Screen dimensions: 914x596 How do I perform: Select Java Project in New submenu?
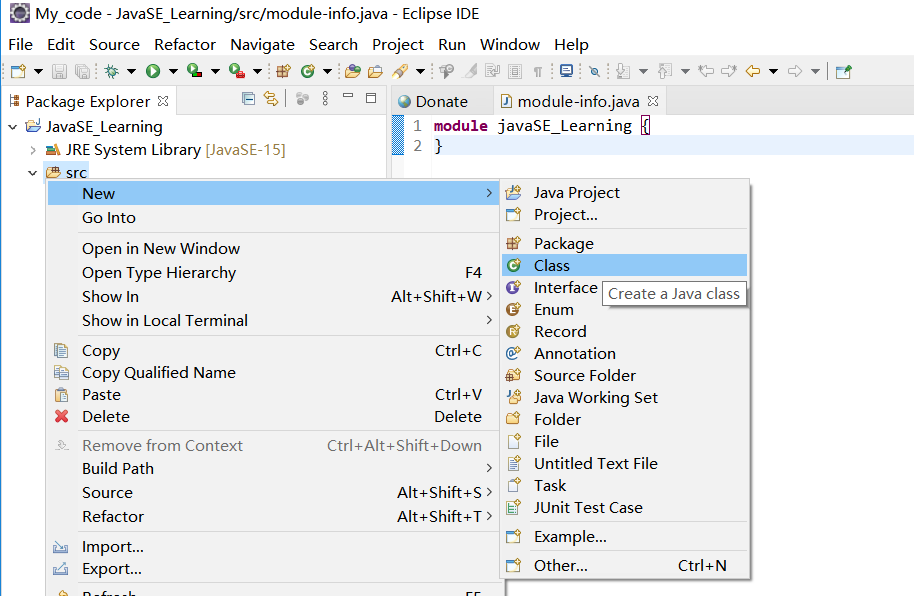click(624, 192)
